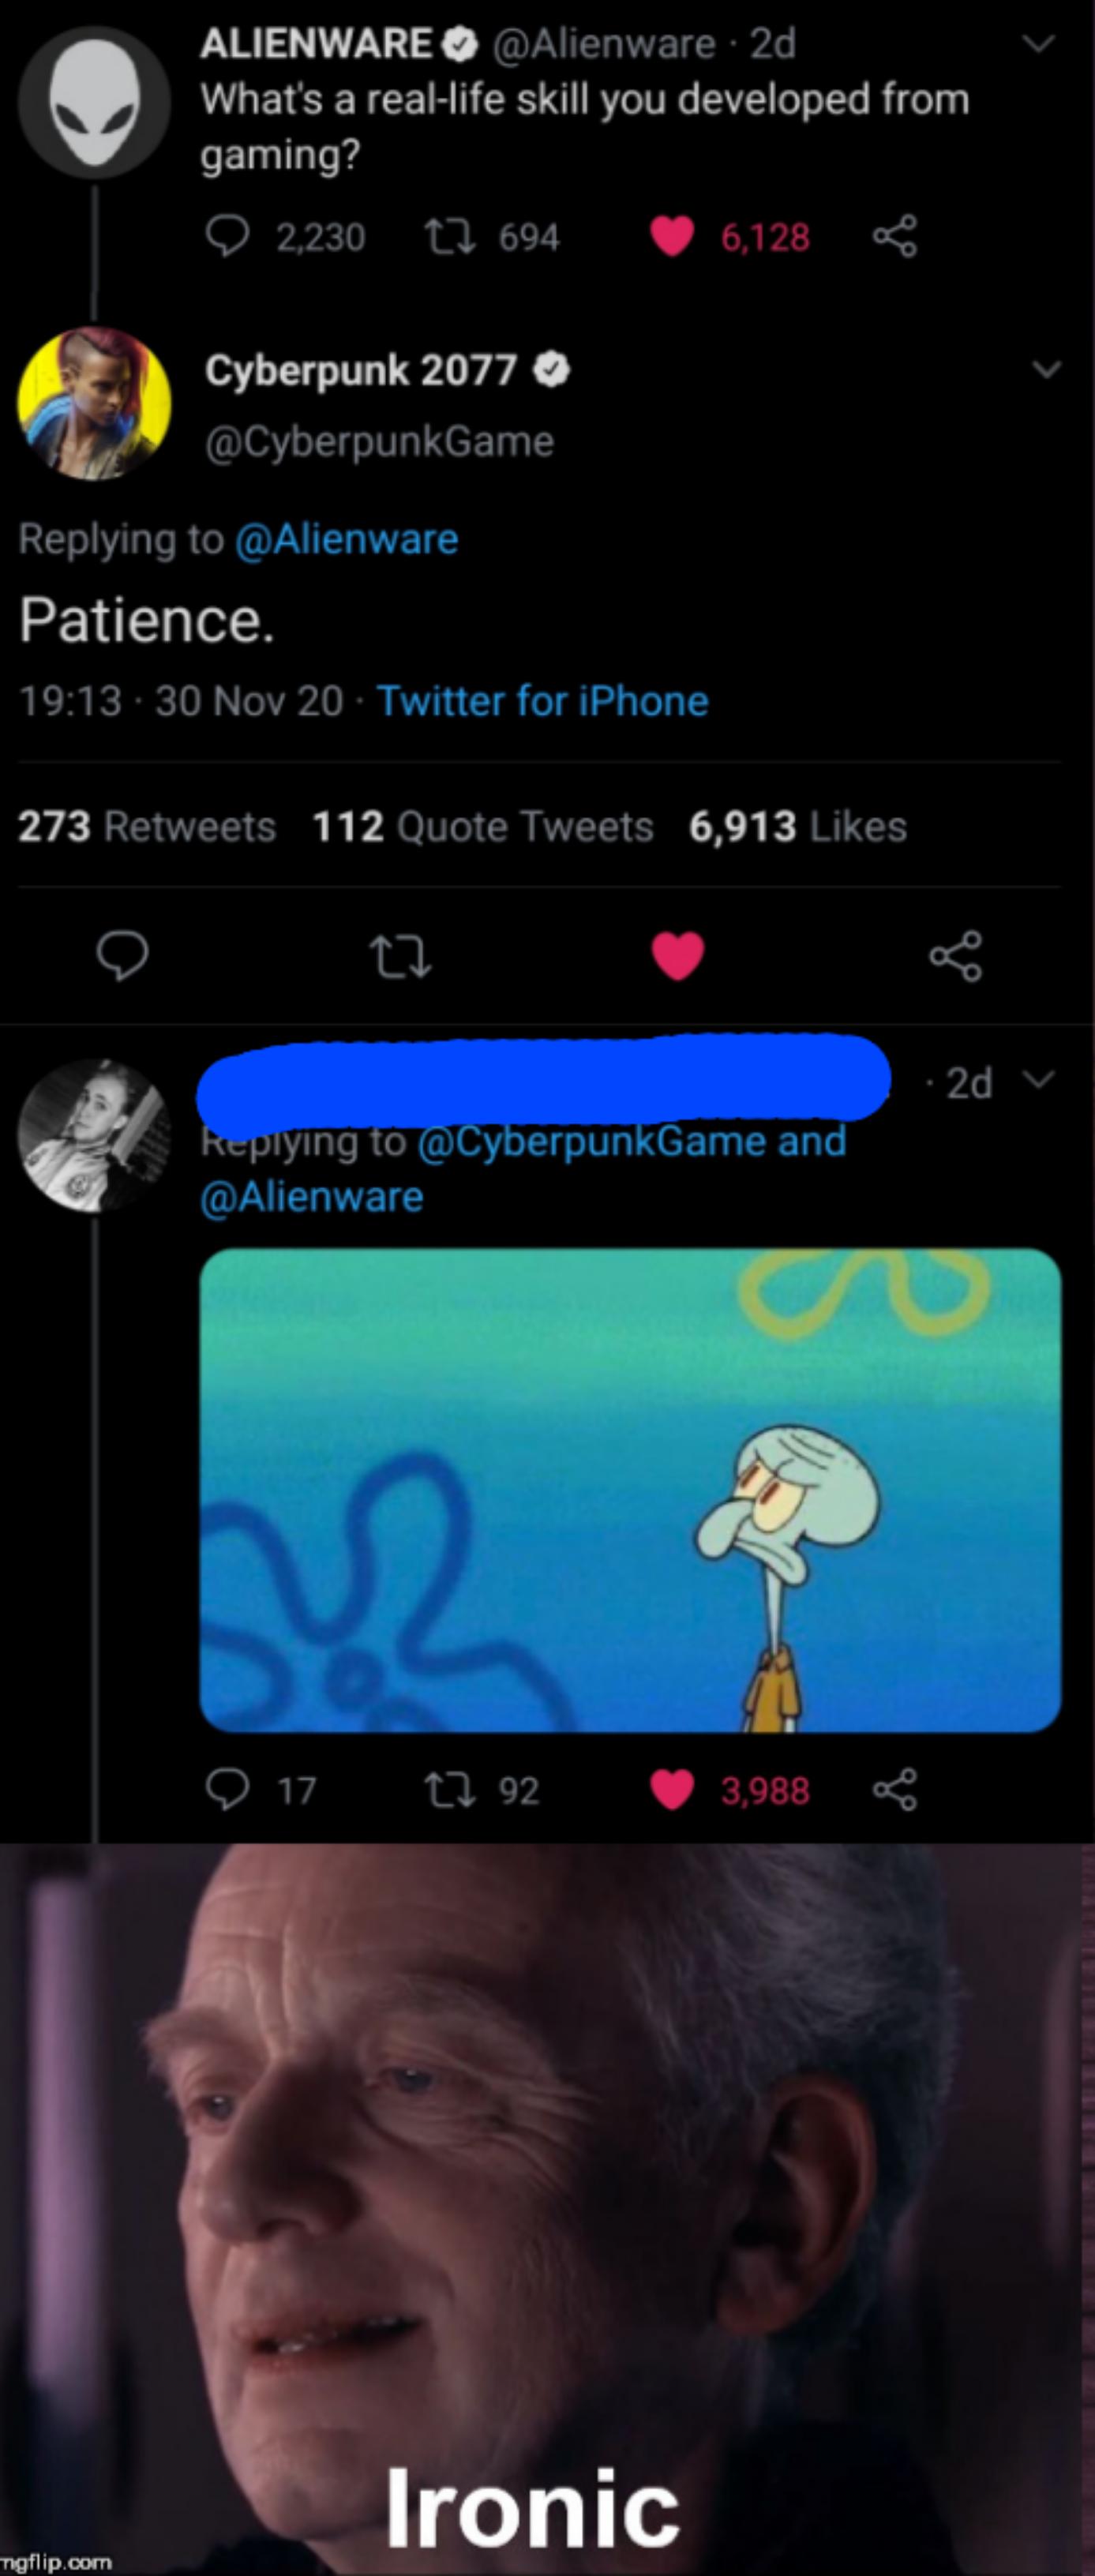View the 112 Quote Tweets list
This screenshot has width=1095, height=2576.
pyautogui.click(x=483, y=827)
